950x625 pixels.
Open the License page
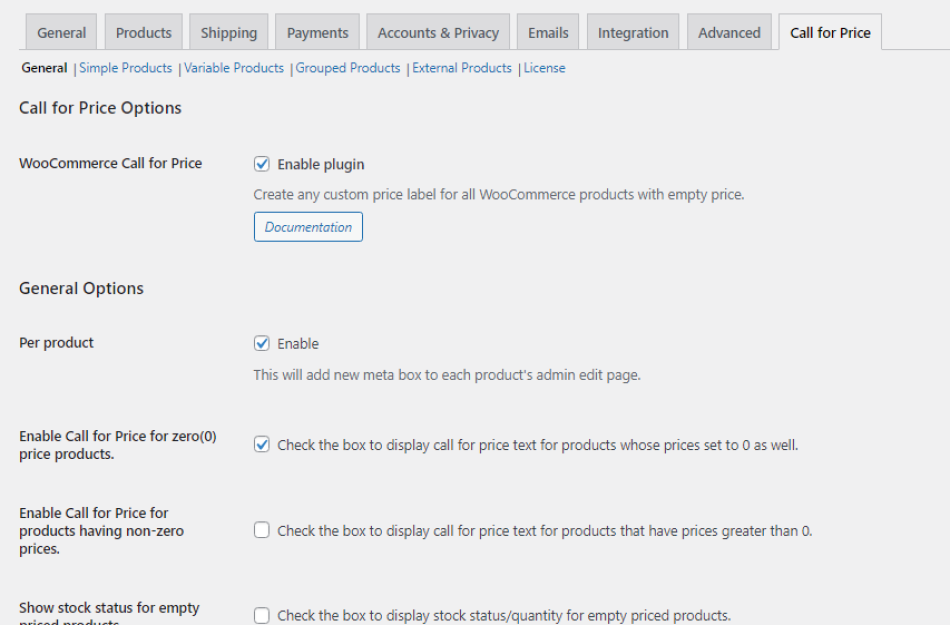click(x=544, y=67)
